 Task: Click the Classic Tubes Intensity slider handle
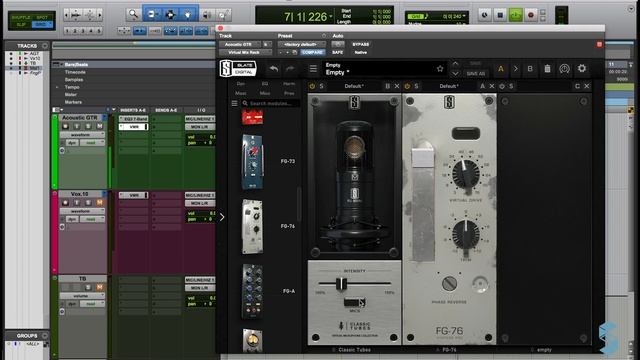341,283
